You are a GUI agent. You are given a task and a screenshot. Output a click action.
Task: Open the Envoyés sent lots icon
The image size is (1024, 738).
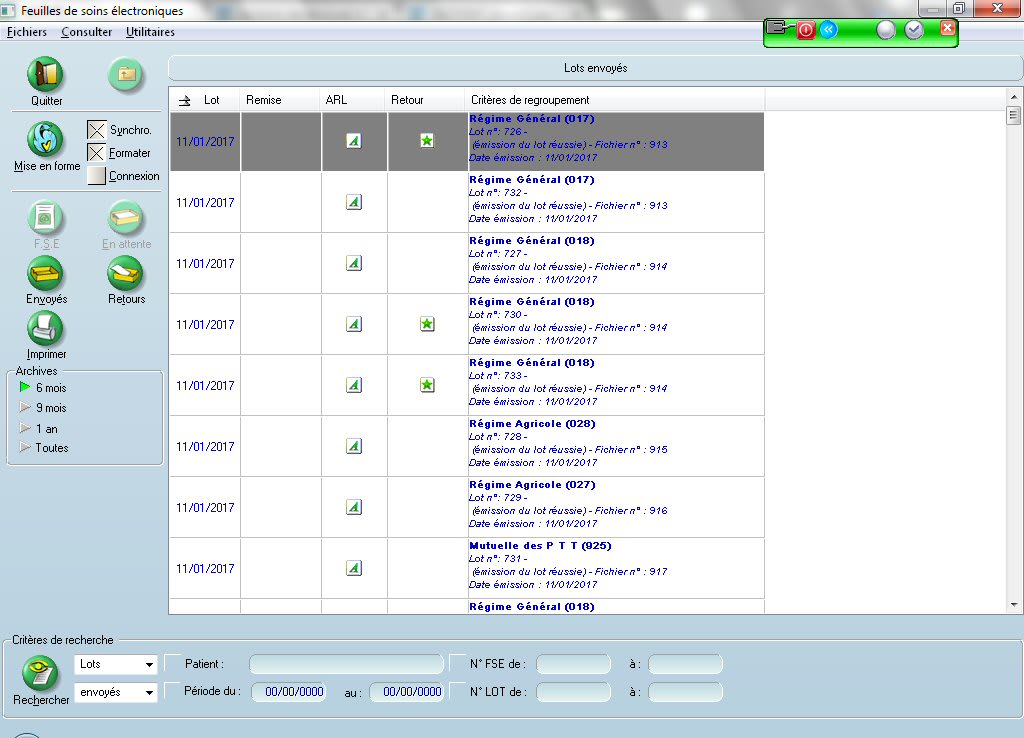(45, 273)
